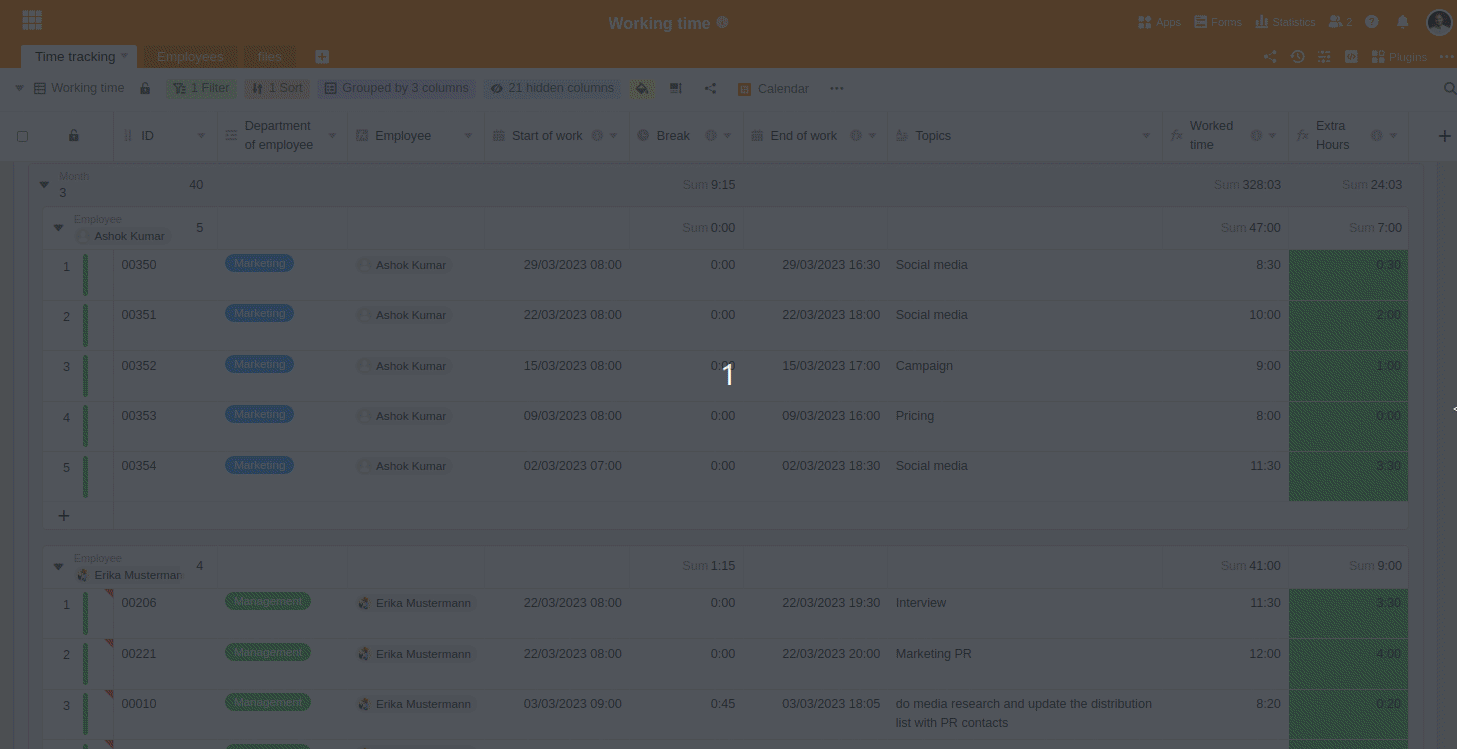Open view toolbar more options dots

837,88
